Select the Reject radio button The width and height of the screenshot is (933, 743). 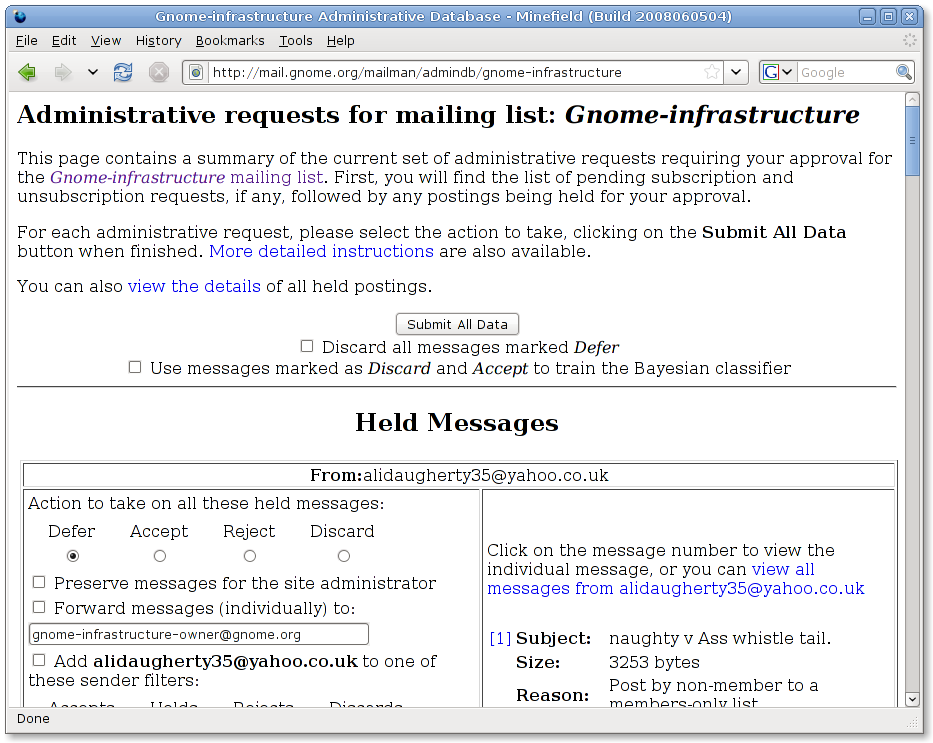[250, 556]
